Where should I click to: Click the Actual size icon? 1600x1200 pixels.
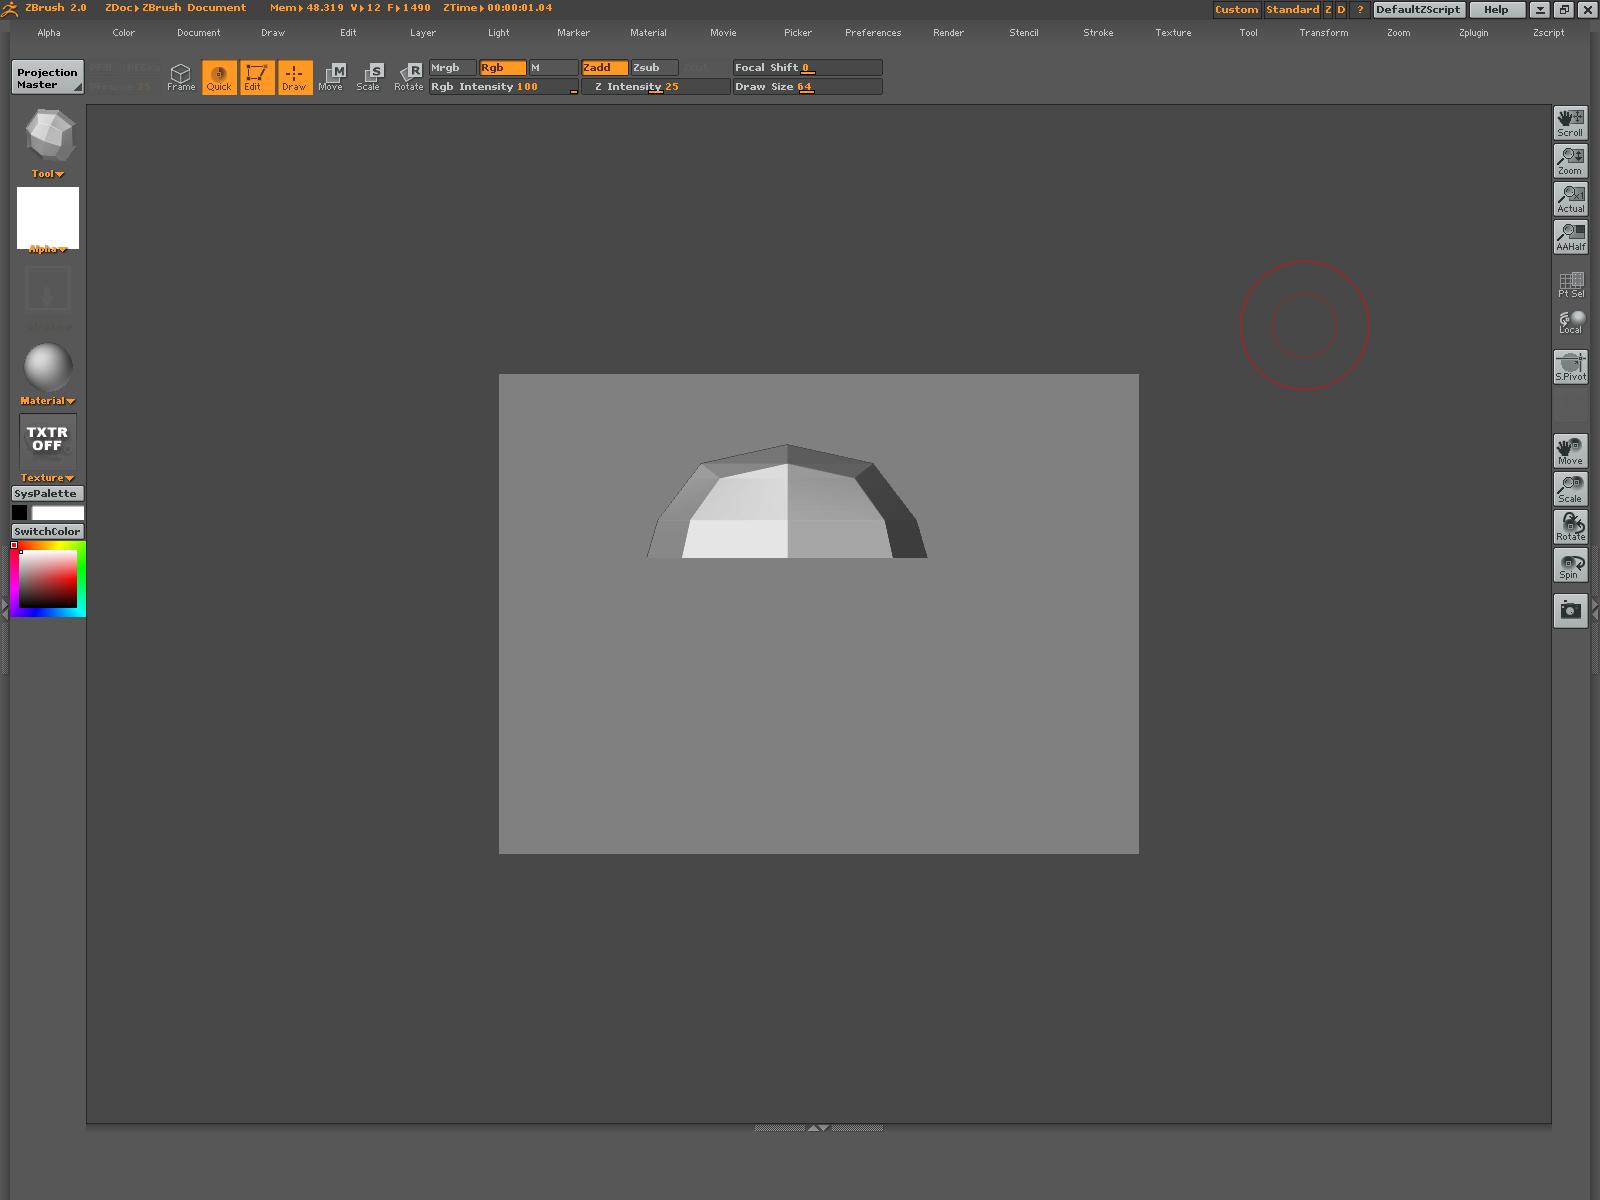pyautogui.click(x=1570, y=199)
